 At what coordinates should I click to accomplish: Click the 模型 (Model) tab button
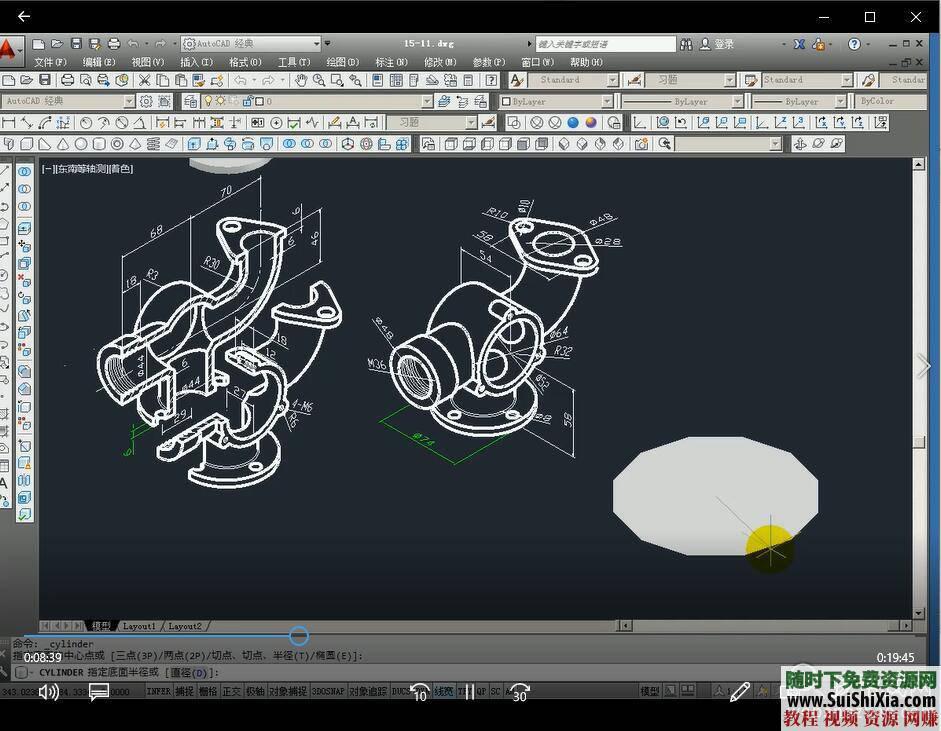[100, 625]
